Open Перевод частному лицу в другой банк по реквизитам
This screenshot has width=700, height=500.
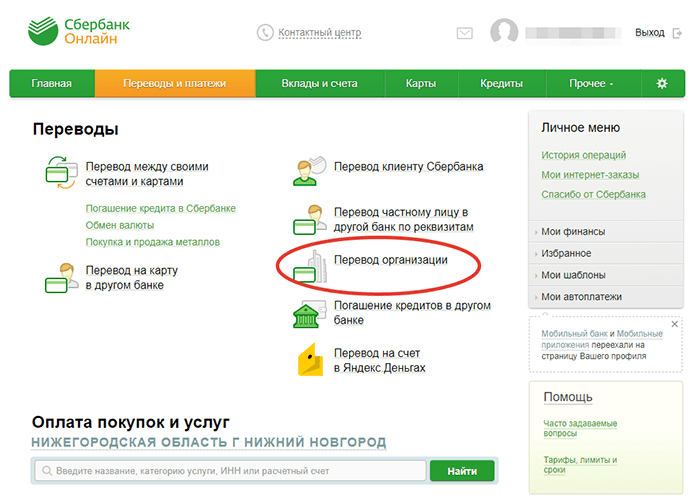[404, 219]
